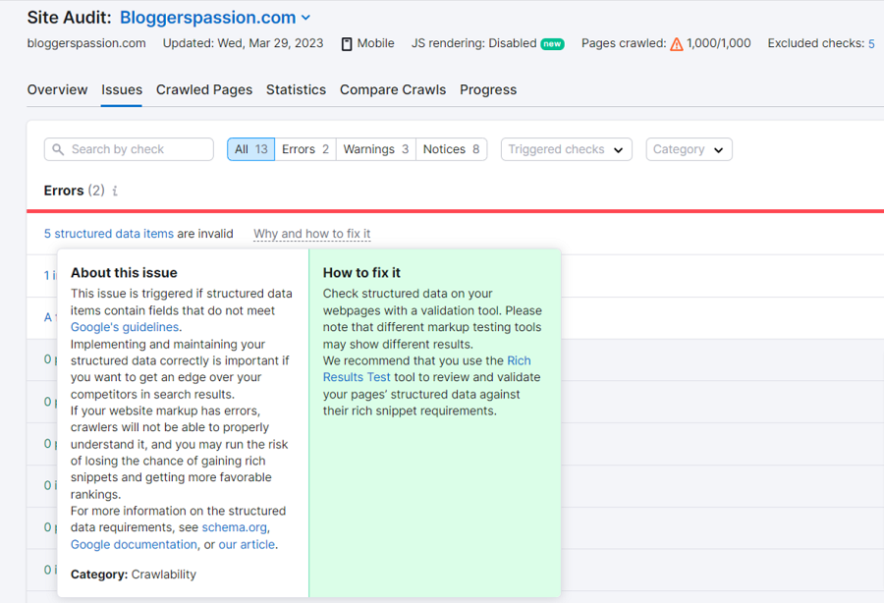Filter issues by Warnings 3
Screen dimensions: 884x603
pyautogui.click(x=376, y=149)
